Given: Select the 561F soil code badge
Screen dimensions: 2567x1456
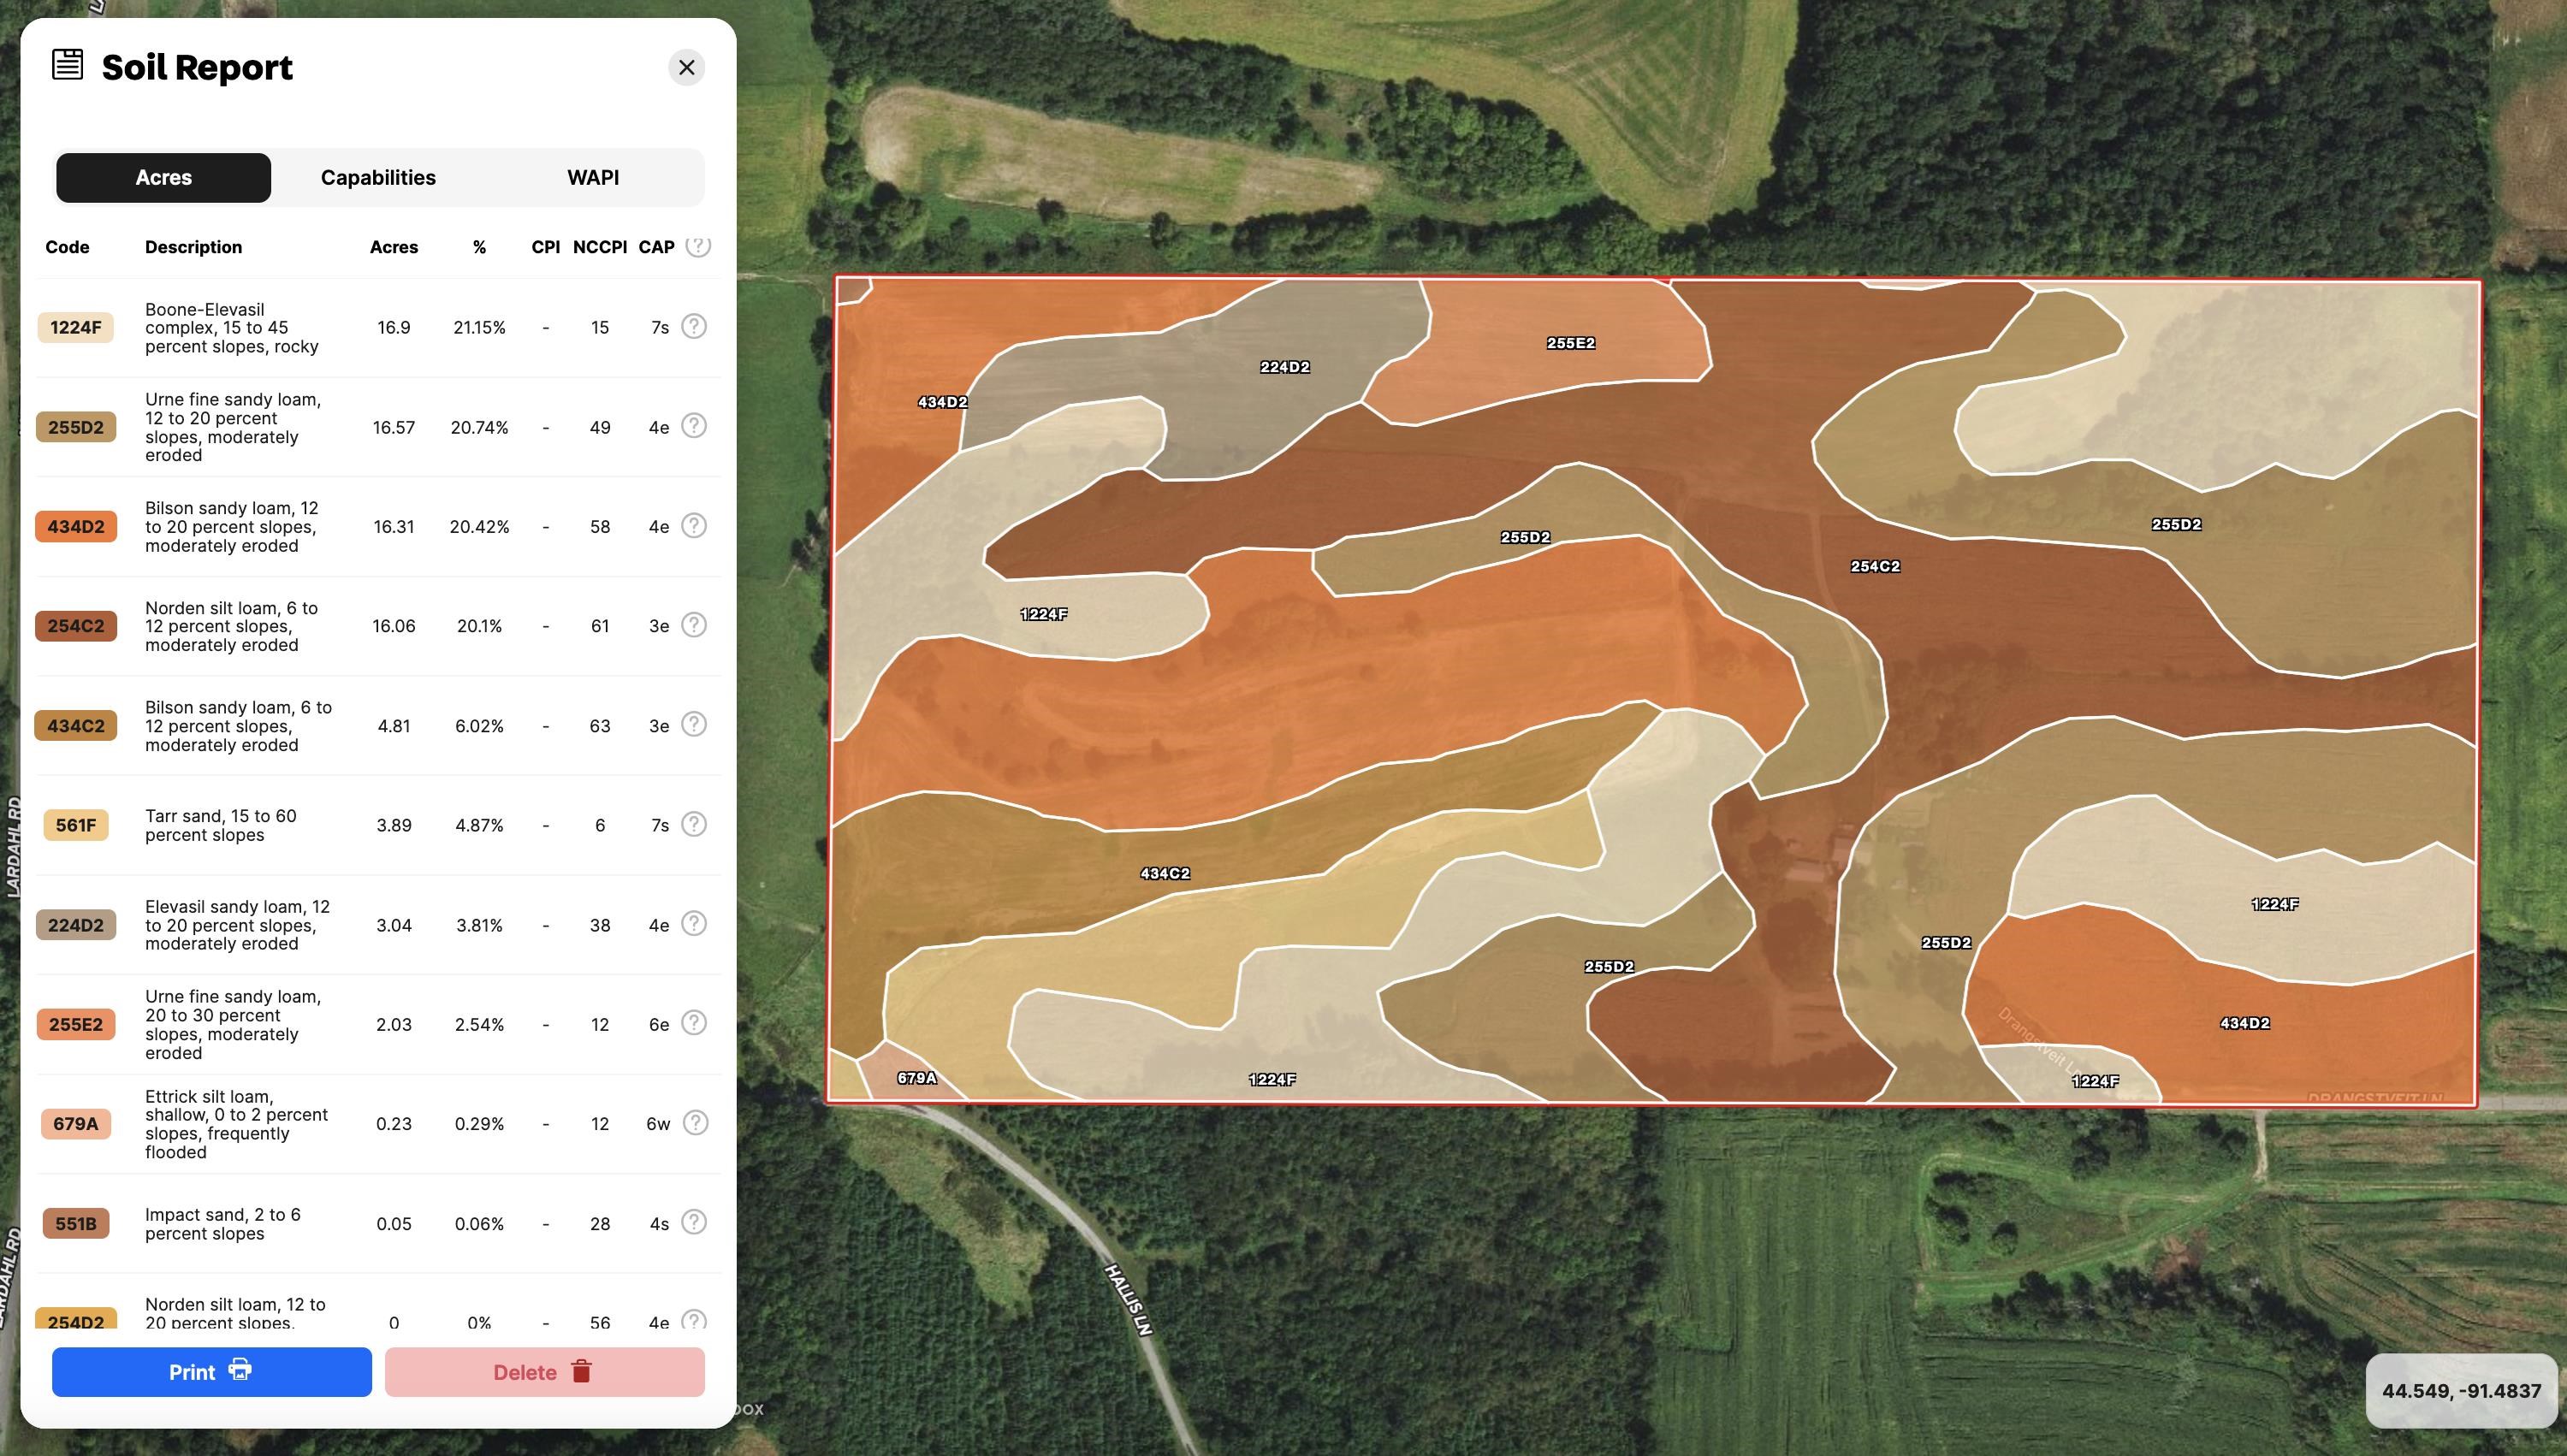Looking at the screenshot, I should [76, 825].
